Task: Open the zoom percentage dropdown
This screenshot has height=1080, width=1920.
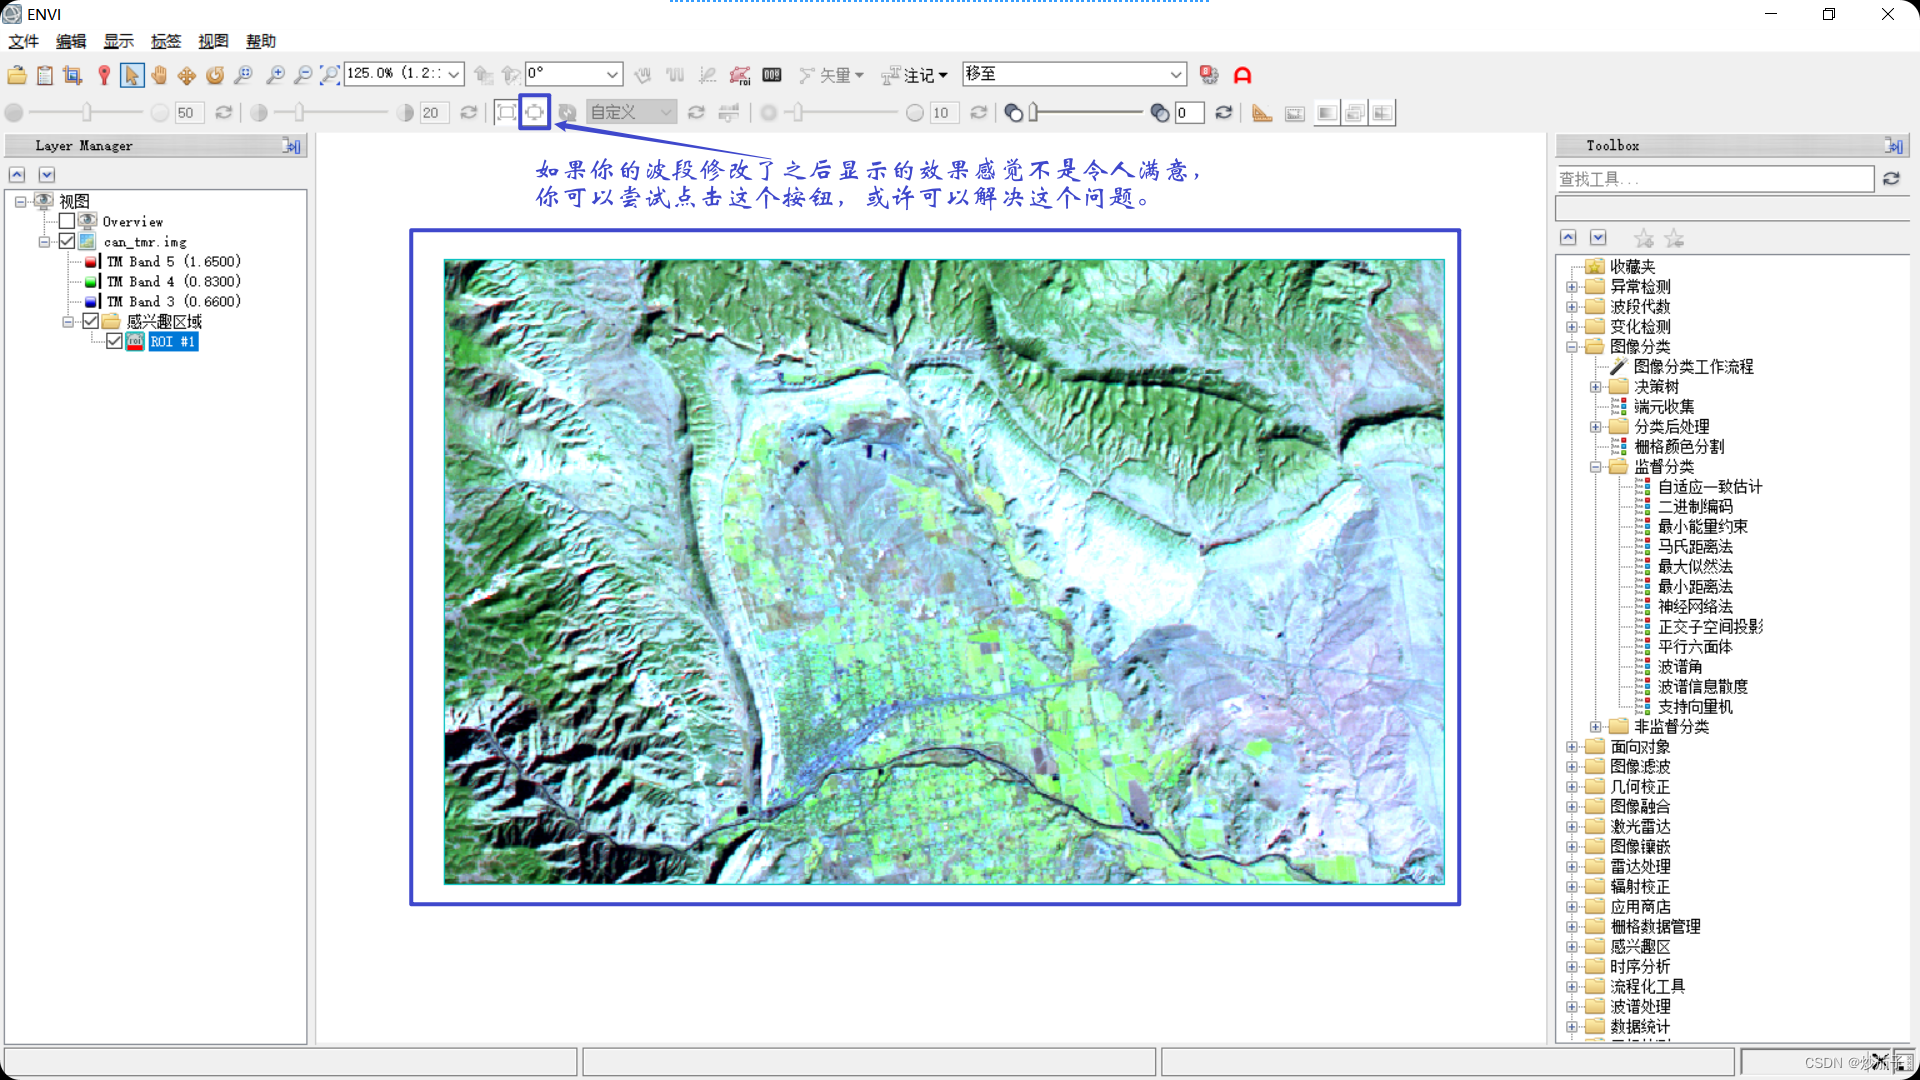Action: [x=454, y=74]
